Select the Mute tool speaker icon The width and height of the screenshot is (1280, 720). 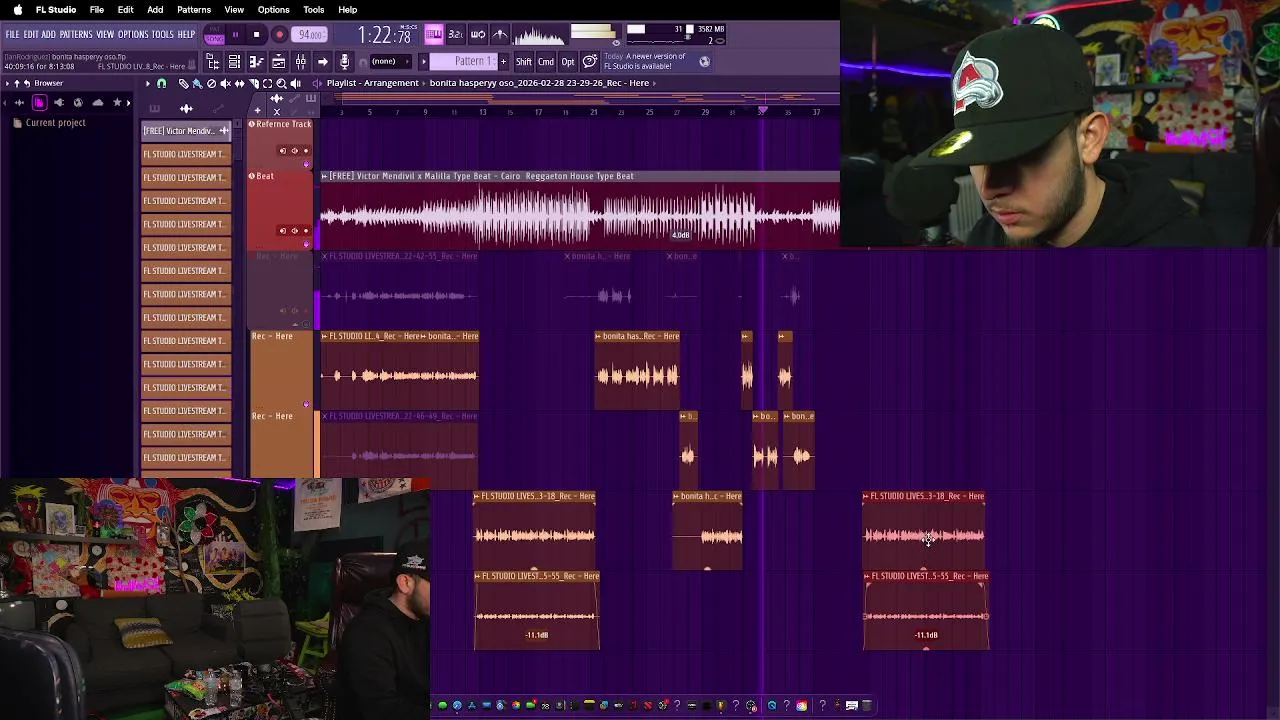(226, 83)
